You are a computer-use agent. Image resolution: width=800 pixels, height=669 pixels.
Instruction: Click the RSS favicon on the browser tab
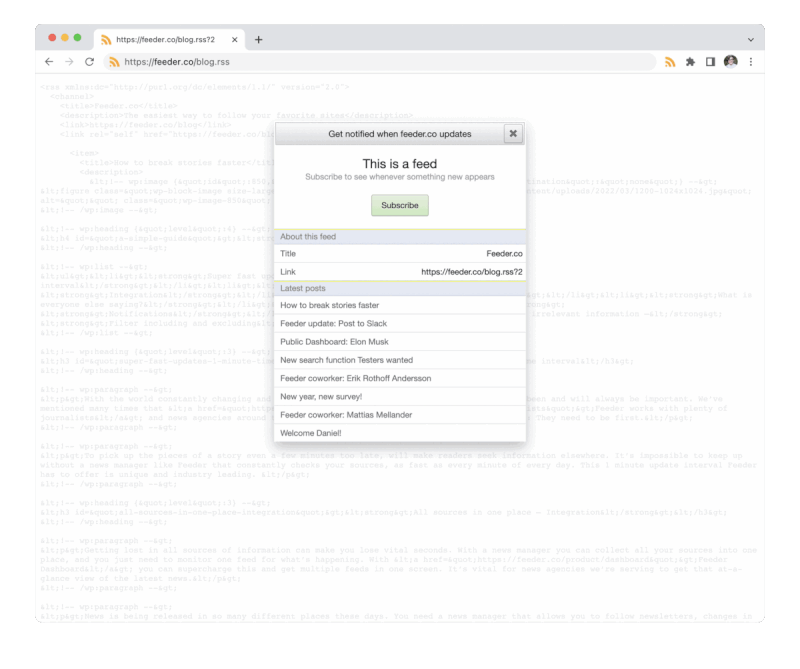pyautogui.click(x=104, y=38)
